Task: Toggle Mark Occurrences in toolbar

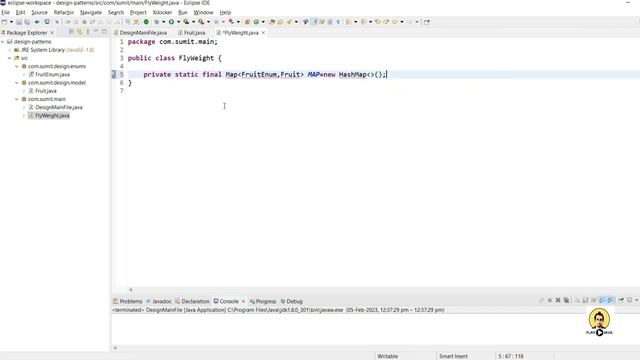Action: pyautogui.click(x=313, y=22)
